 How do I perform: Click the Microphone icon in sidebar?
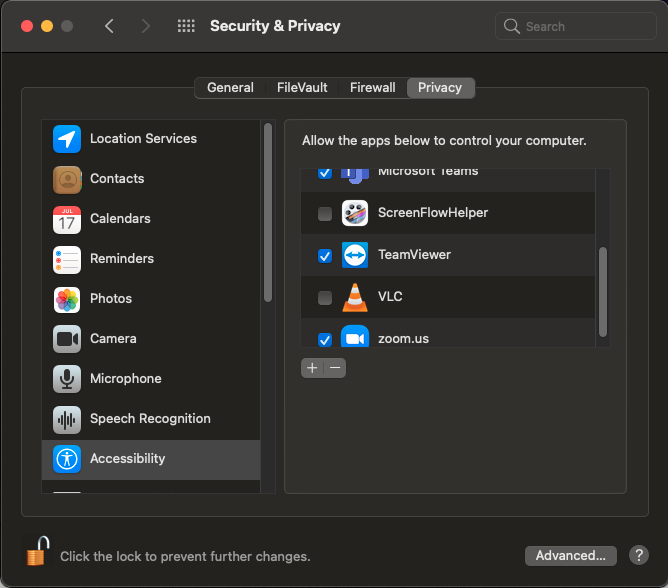pyautogui.click(x=67, y=379)
